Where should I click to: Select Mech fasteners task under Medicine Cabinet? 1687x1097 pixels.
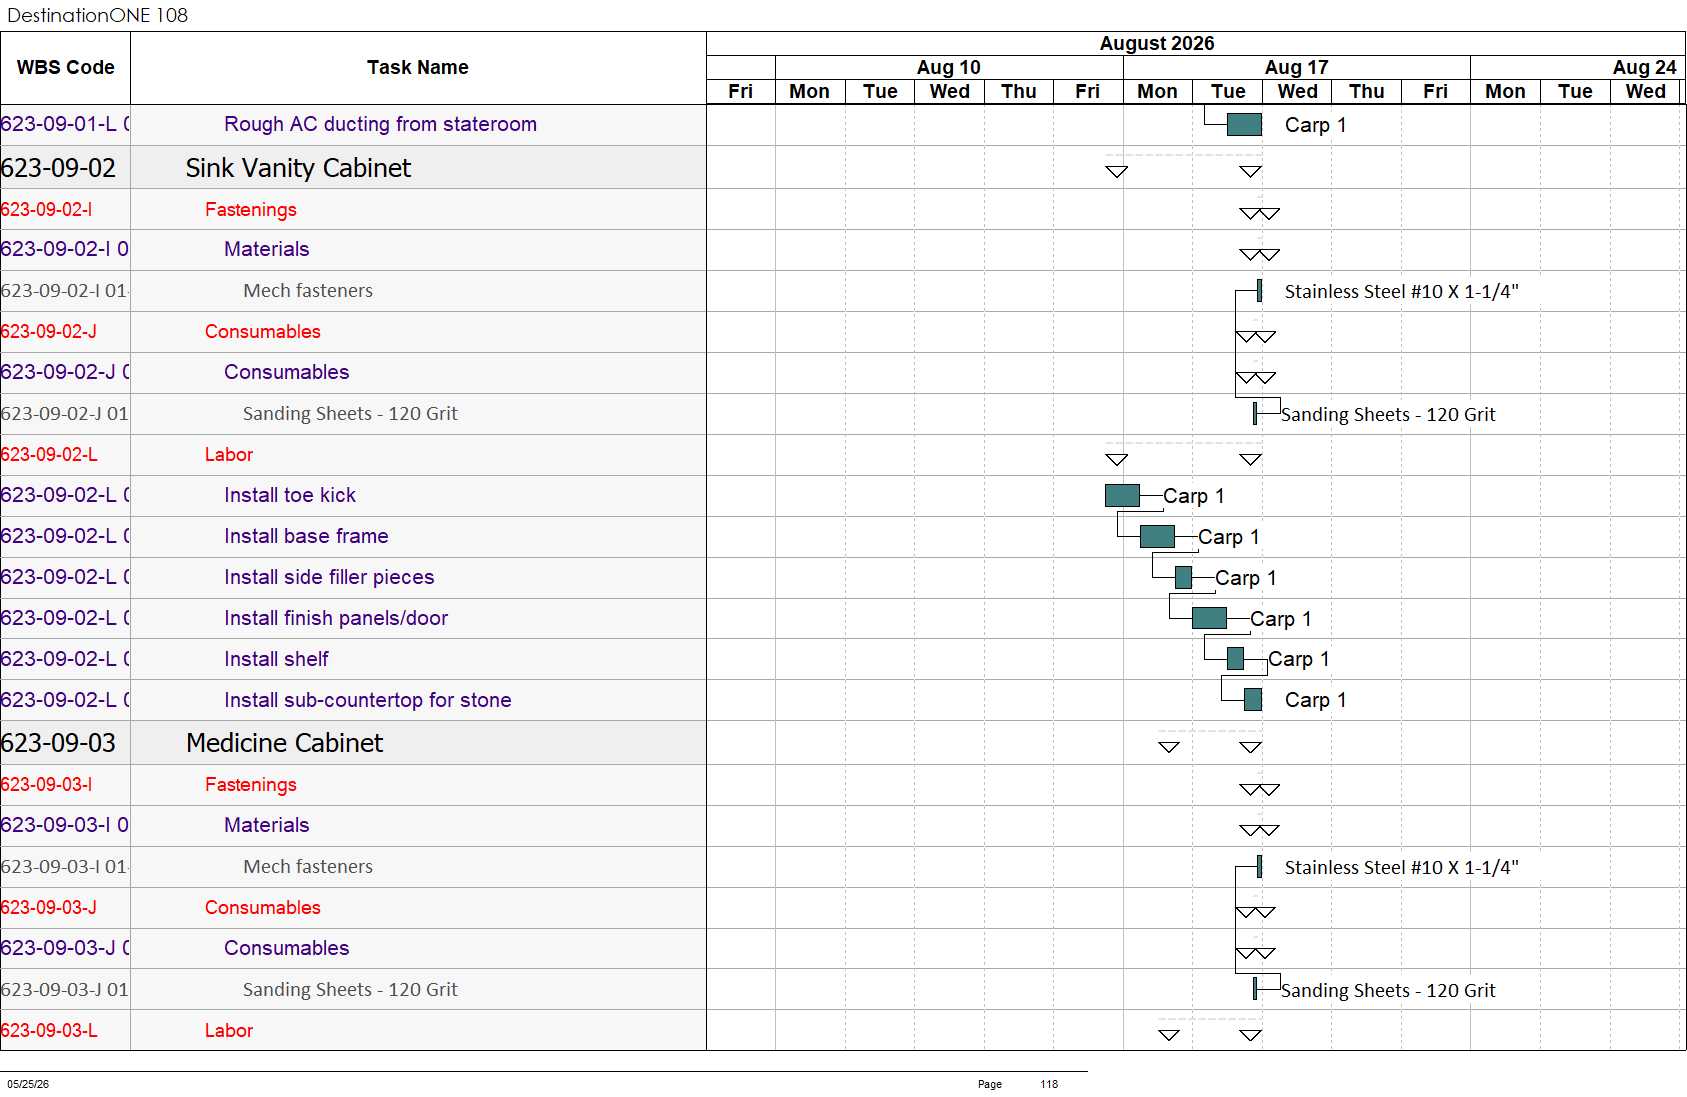coord(308,867)
